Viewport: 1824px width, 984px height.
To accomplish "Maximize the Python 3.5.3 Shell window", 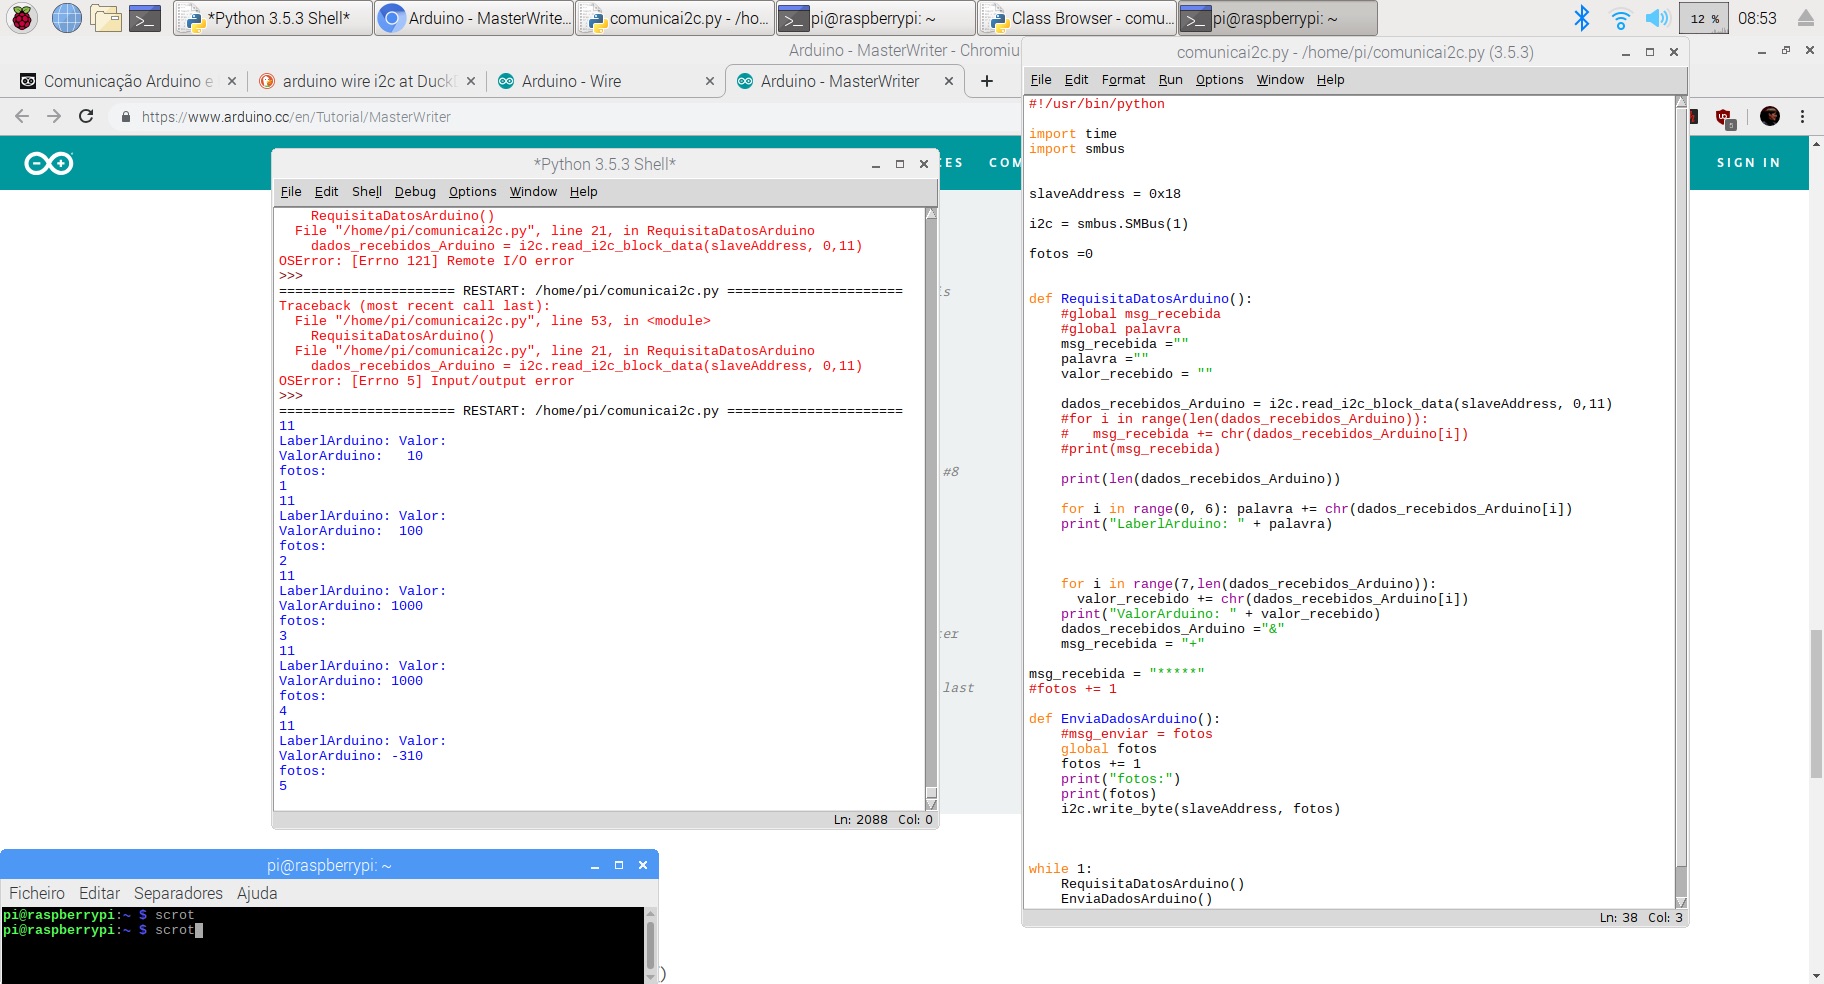I will pyautogui.click(x=900, y=164).
